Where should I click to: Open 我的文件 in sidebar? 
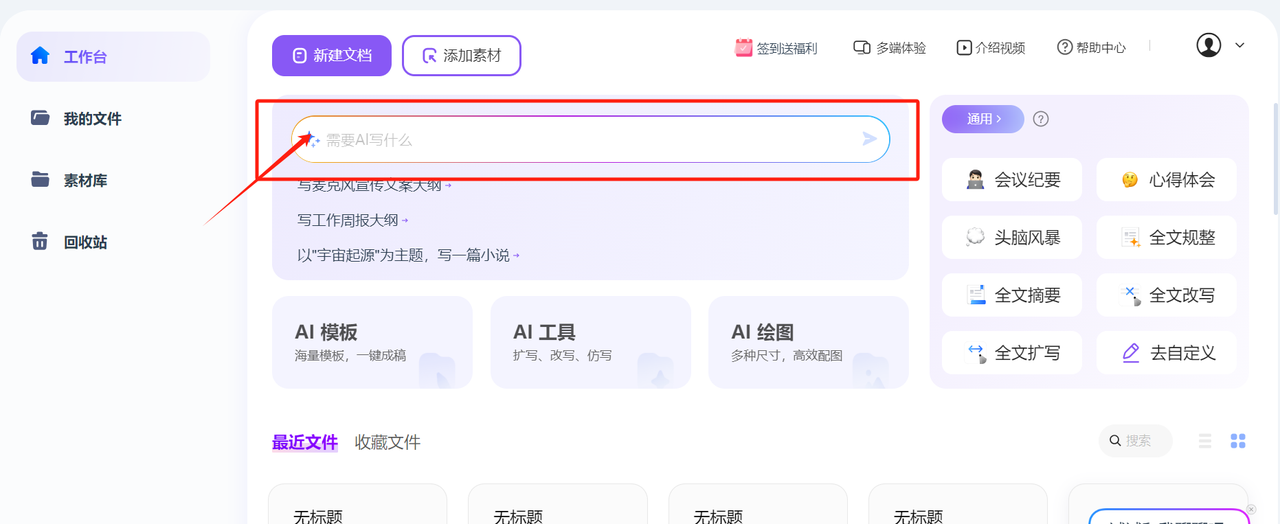92,119
